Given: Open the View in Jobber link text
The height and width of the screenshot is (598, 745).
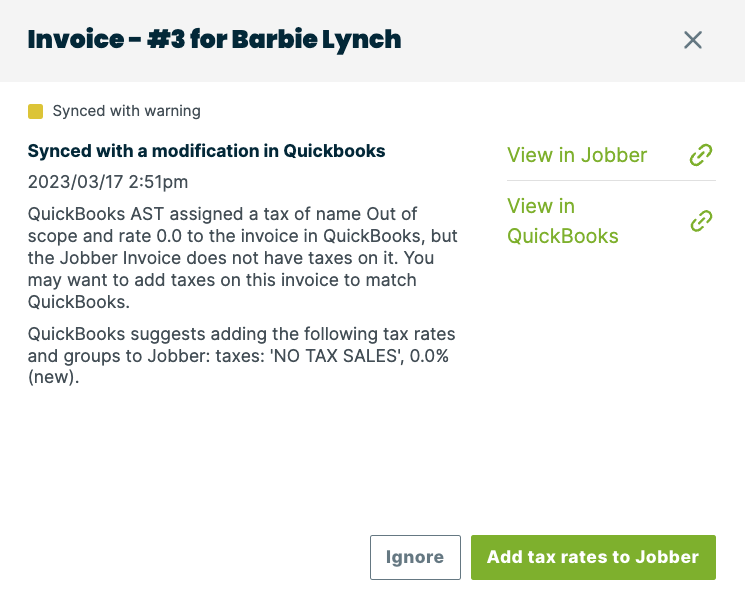Looking at the screenshot, I should [x=577, y=155].
